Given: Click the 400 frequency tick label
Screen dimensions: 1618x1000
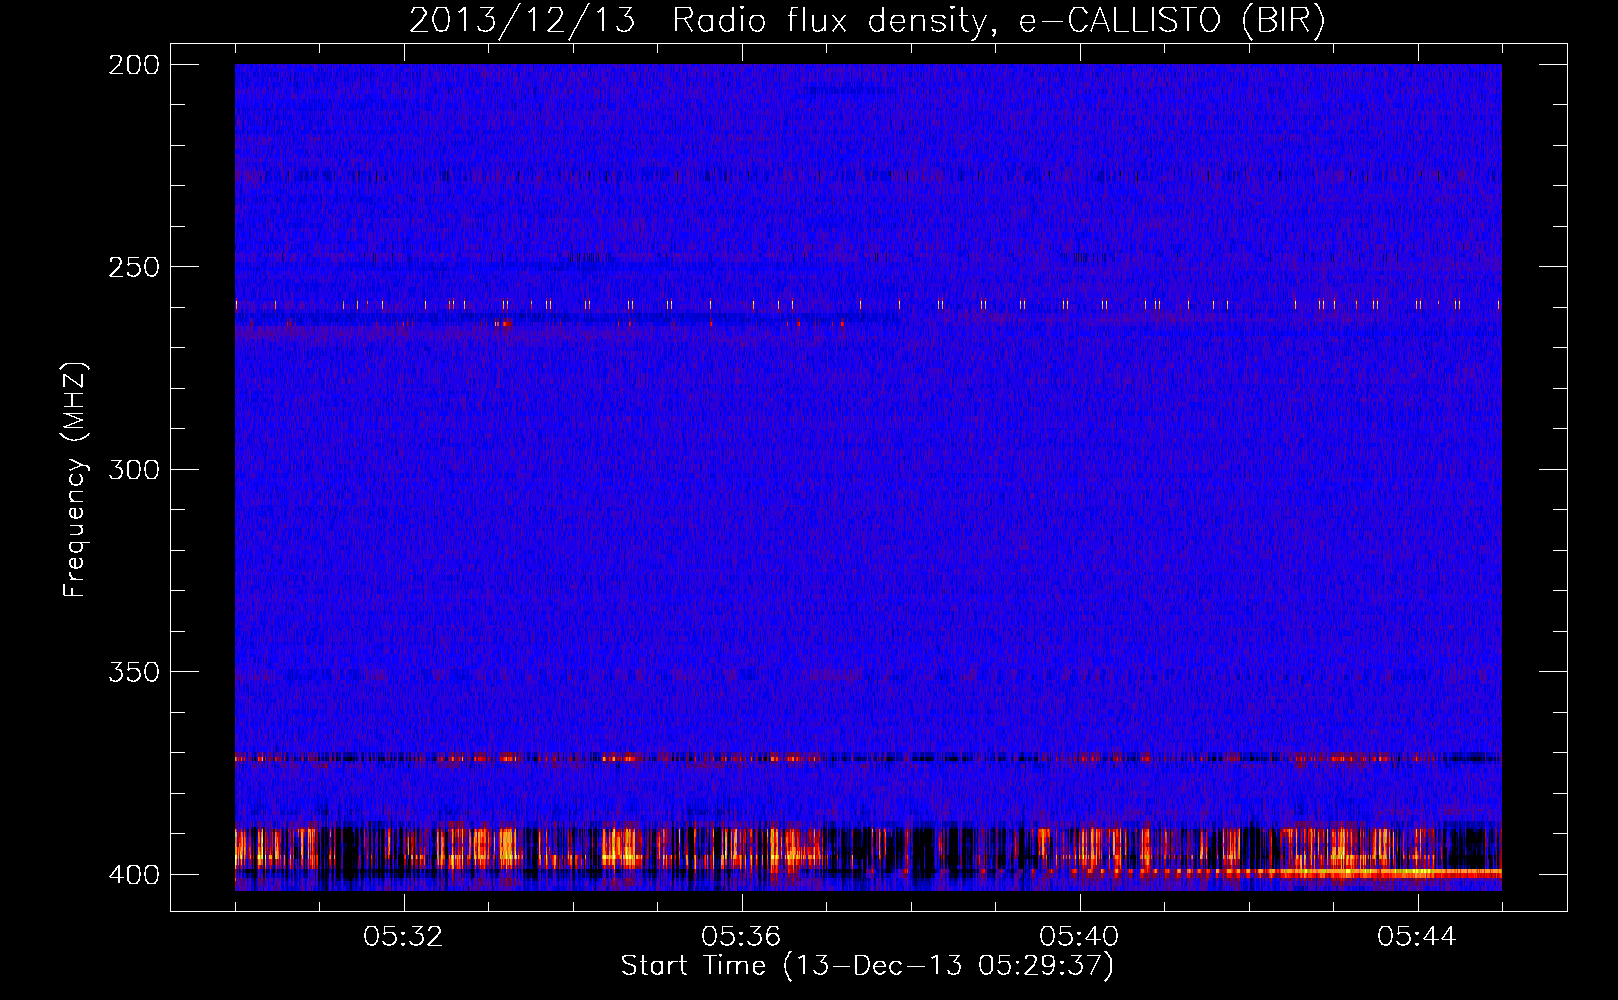Looking at the screenshot, I should click(x=134, y=875).
